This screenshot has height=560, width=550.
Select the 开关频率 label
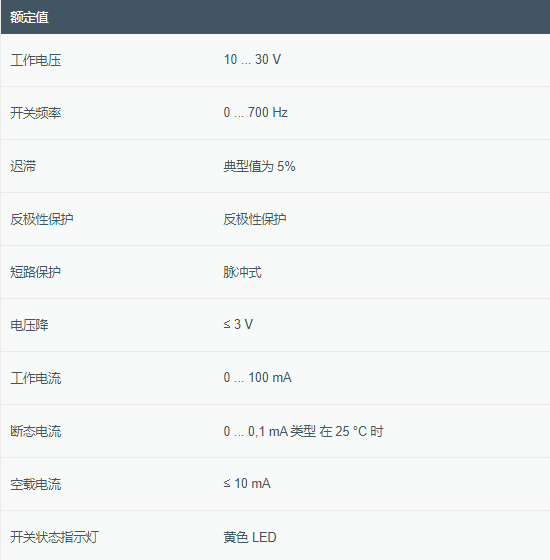35,113
